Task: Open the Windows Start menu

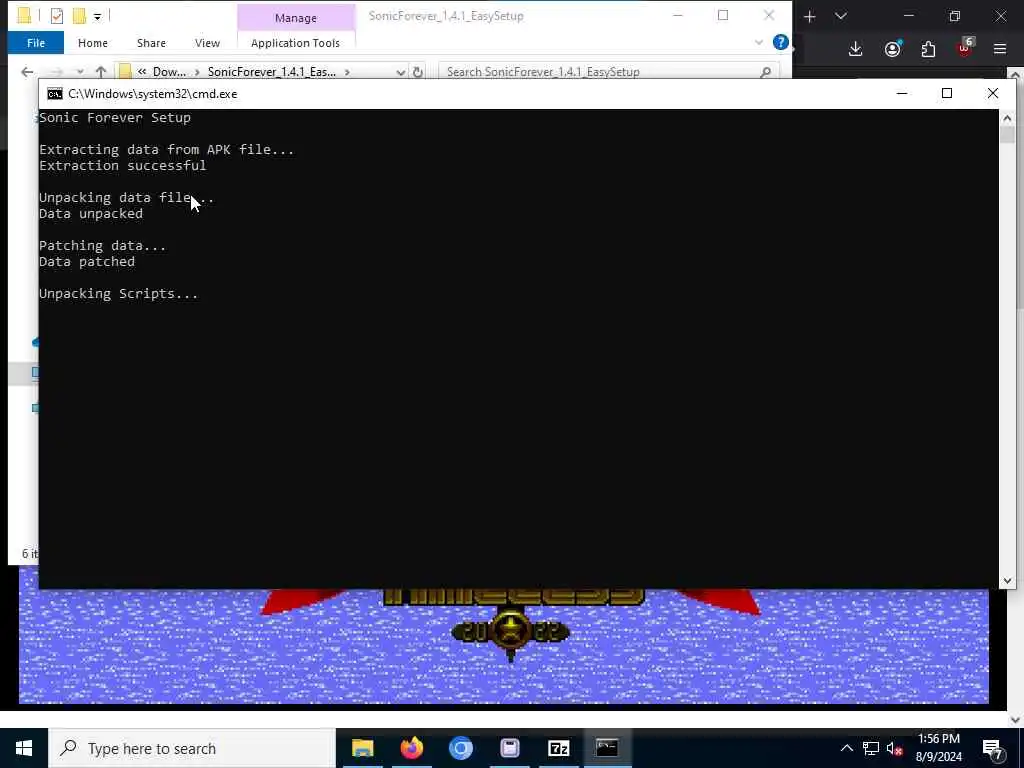Action: coord(24,748)
